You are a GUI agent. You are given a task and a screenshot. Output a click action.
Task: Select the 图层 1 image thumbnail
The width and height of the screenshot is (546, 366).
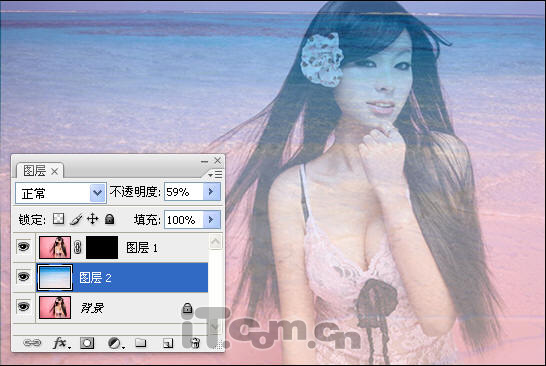(55, 247)
